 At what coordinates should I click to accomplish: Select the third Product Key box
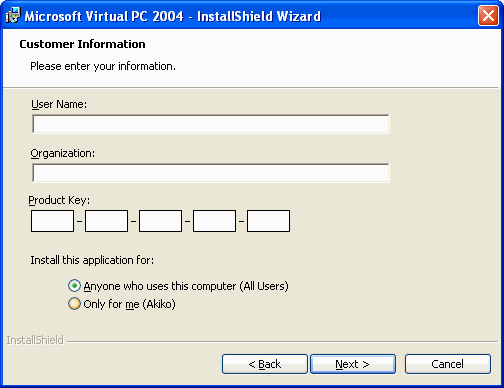coord(160,221)
